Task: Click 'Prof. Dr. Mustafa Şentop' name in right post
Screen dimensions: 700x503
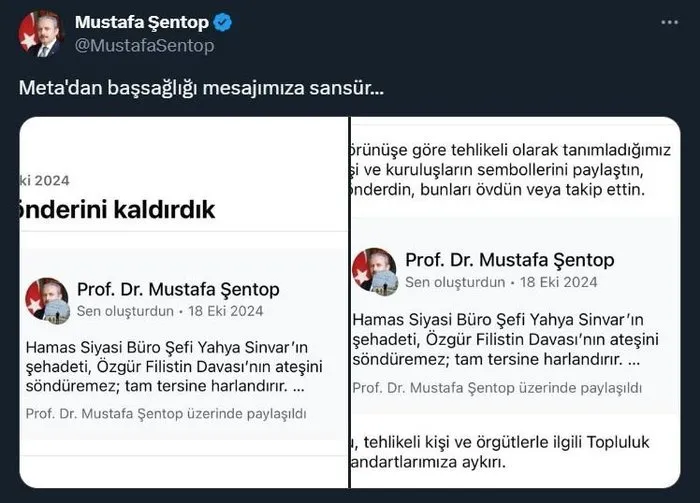Action: click(x=509, y=260)
